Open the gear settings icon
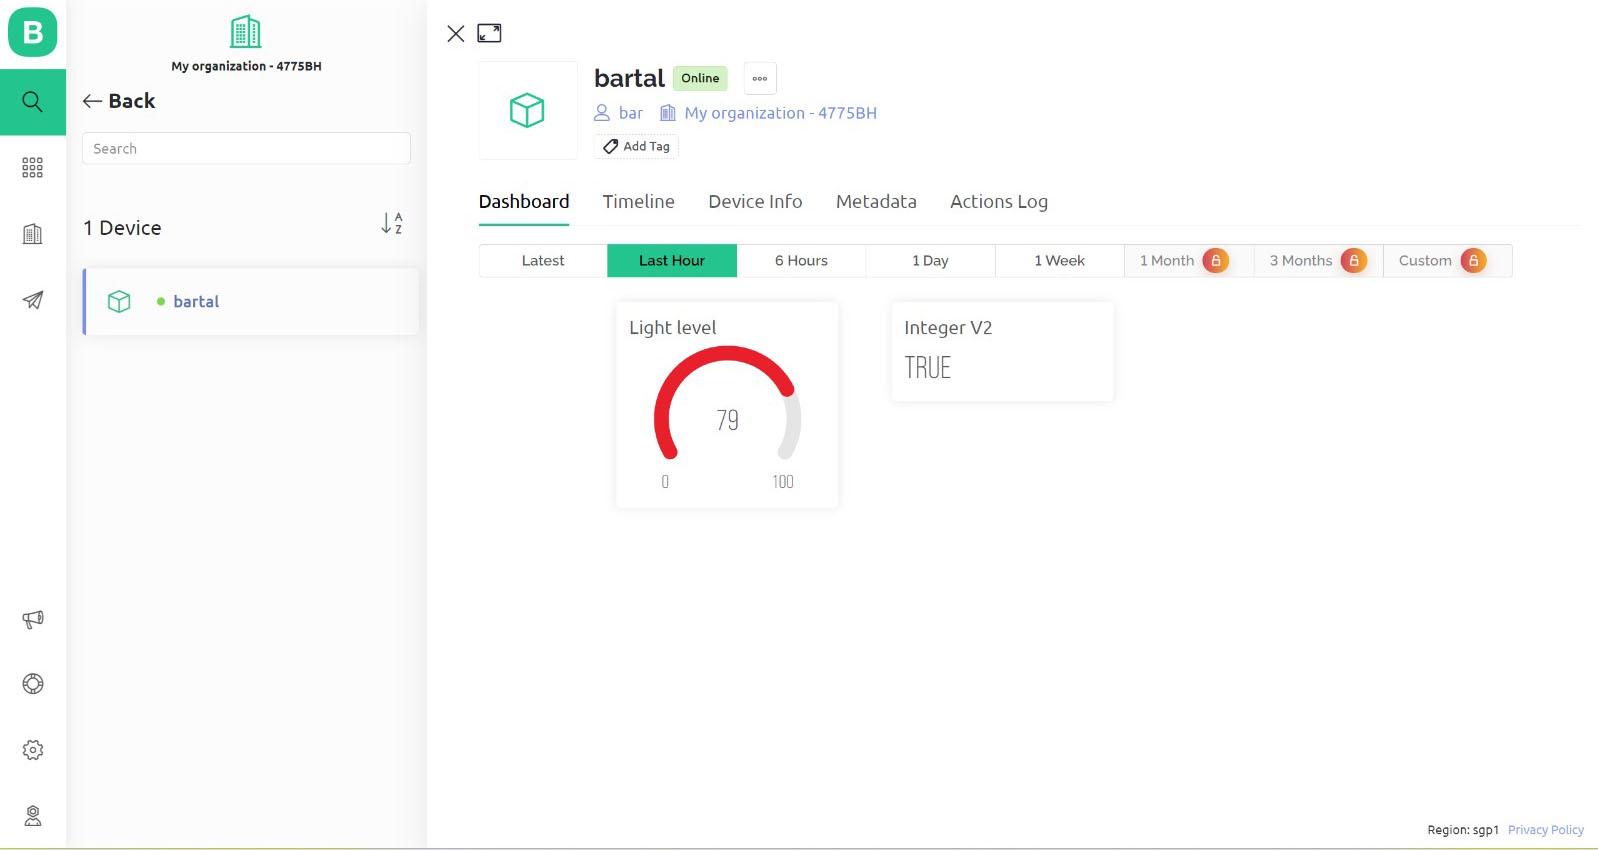The width and height of the screenshot is (1598, 850). (33, 750)
